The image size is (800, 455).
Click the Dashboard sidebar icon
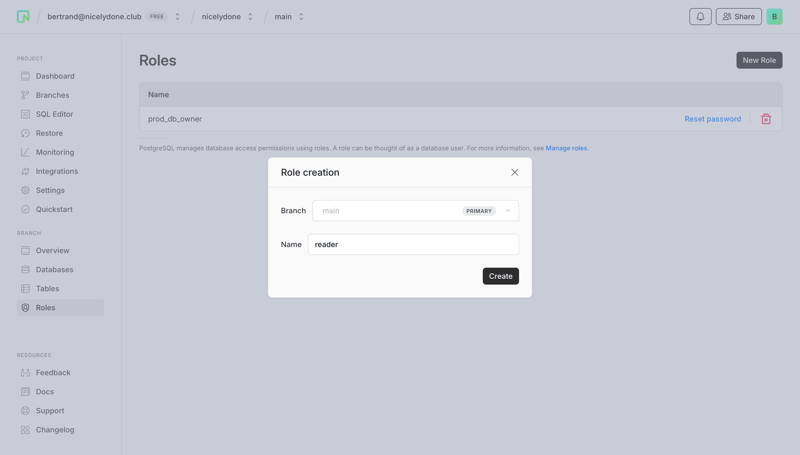(25, 76)
